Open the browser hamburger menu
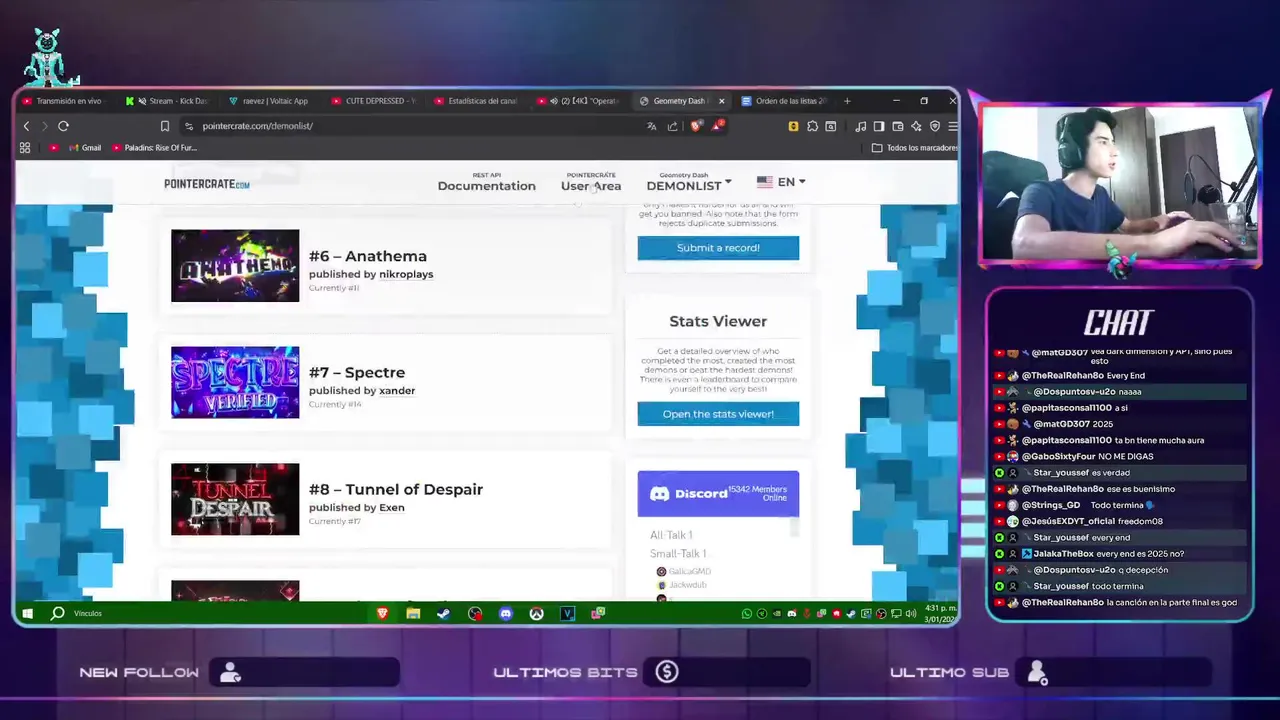Screen dimensions: 1280x720 click(953, 126)
